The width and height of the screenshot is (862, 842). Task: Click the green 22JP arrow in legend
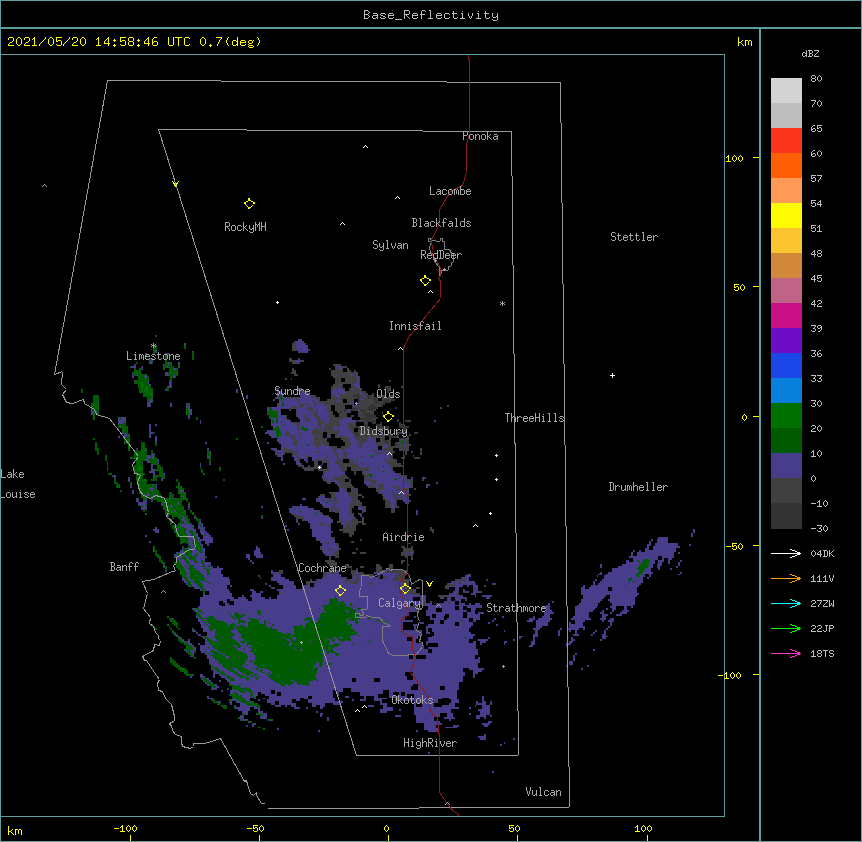786,628
